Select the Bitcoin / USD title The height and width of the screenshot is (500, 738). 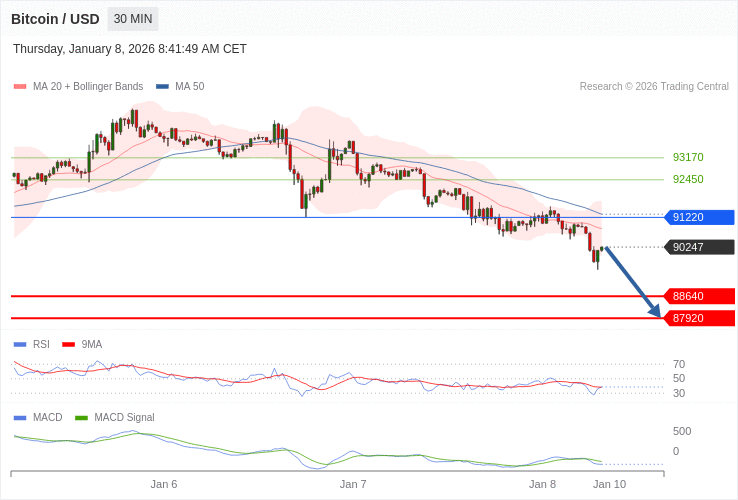(55, 19)
